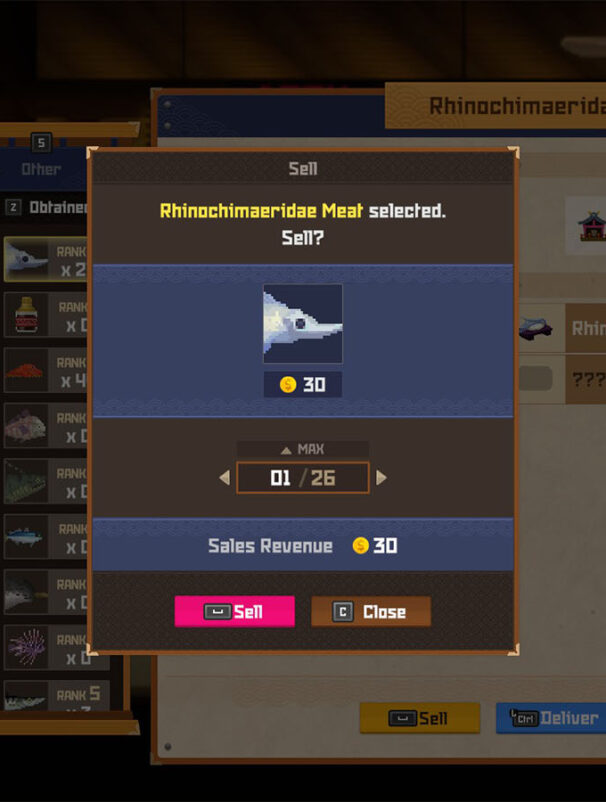Select the red spice pile ingredient
606x802 pixels.
click(25, 370)
